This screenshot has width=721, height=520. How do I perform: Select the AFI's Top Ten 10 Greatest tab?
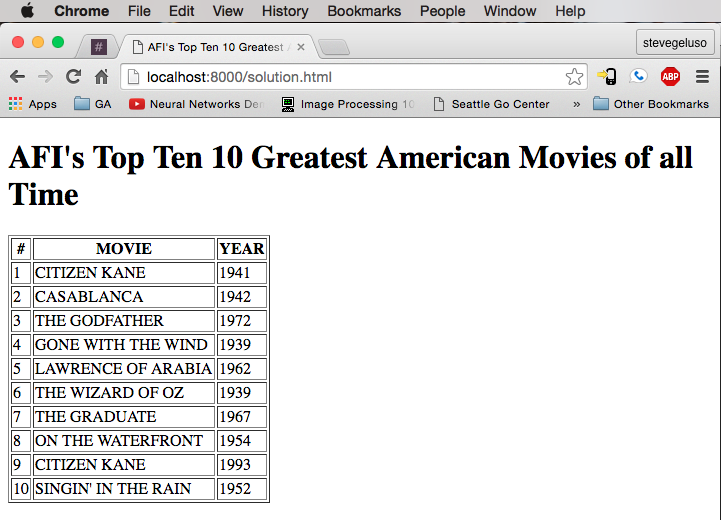pos(216,47)
